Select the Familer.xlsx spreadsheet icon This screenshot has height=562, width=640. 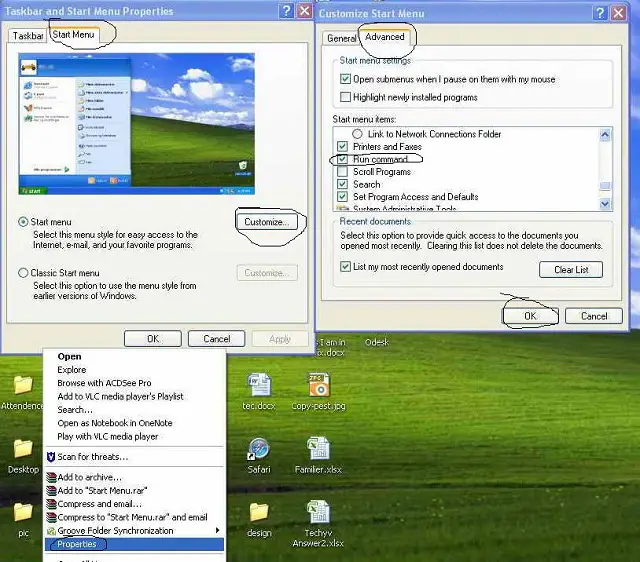[x=318, y=449]
